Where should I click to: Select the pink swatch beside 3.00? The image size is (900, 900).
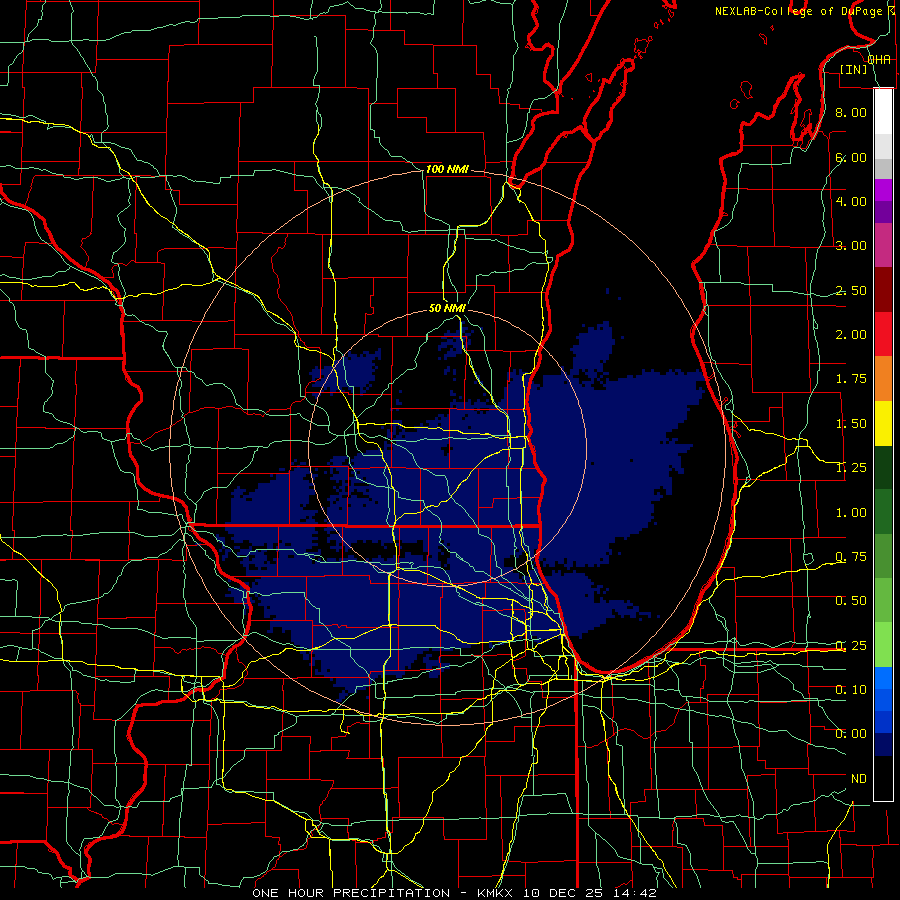pyautogui.click(x=883, y=246)
